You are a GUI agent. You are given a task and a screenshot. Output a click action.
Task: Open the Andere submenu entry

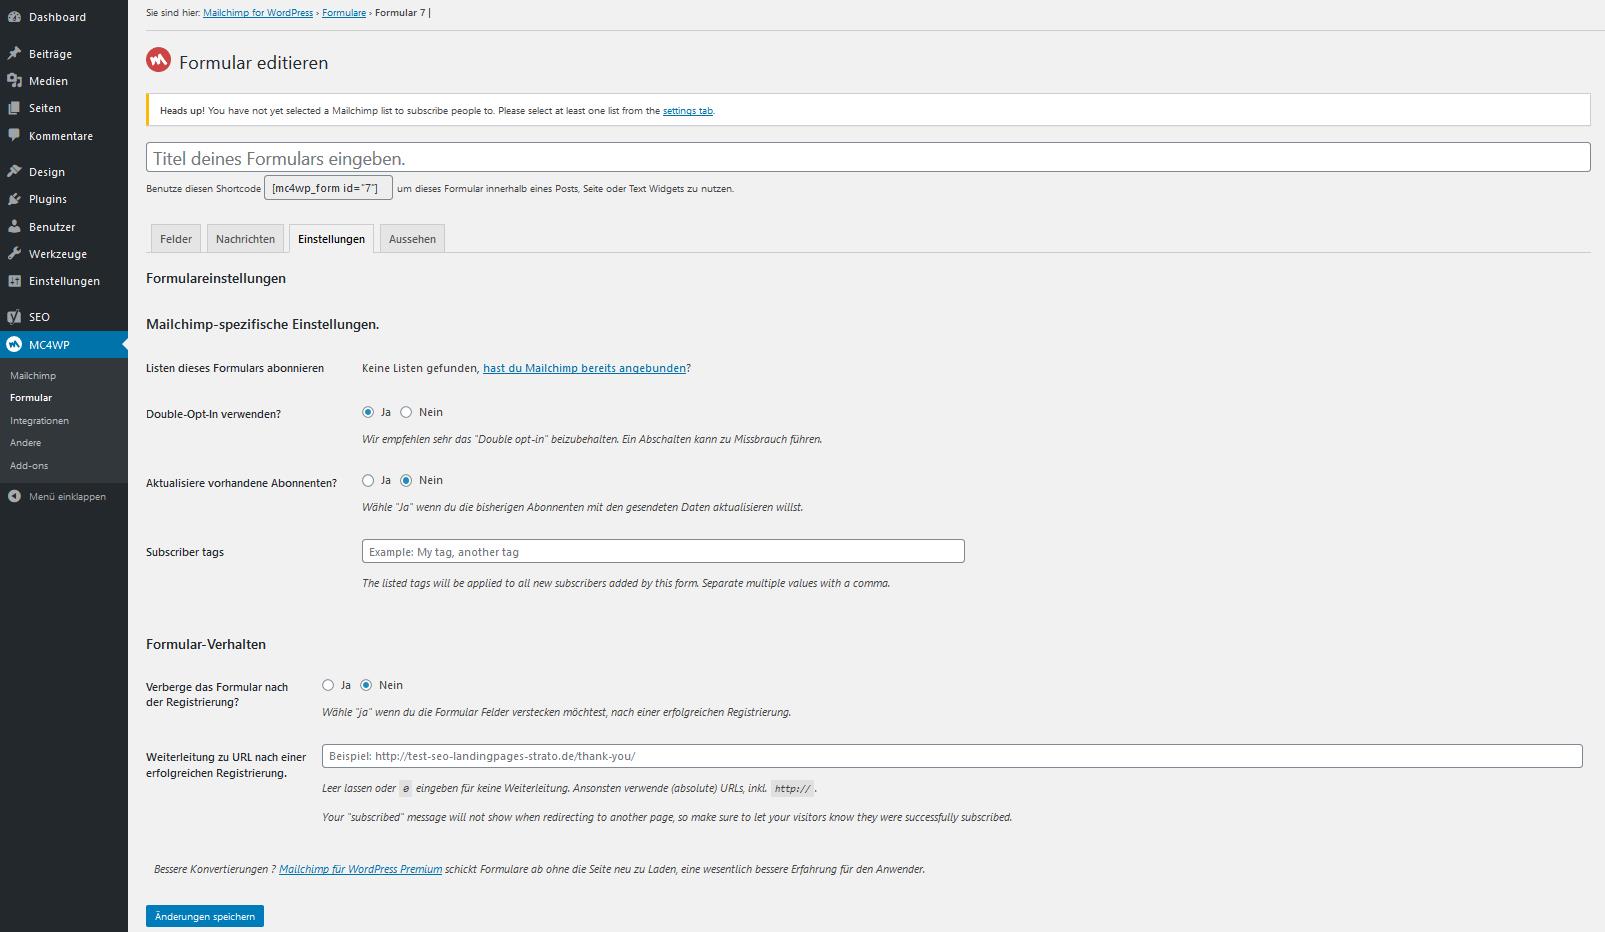tap(26, 443)
